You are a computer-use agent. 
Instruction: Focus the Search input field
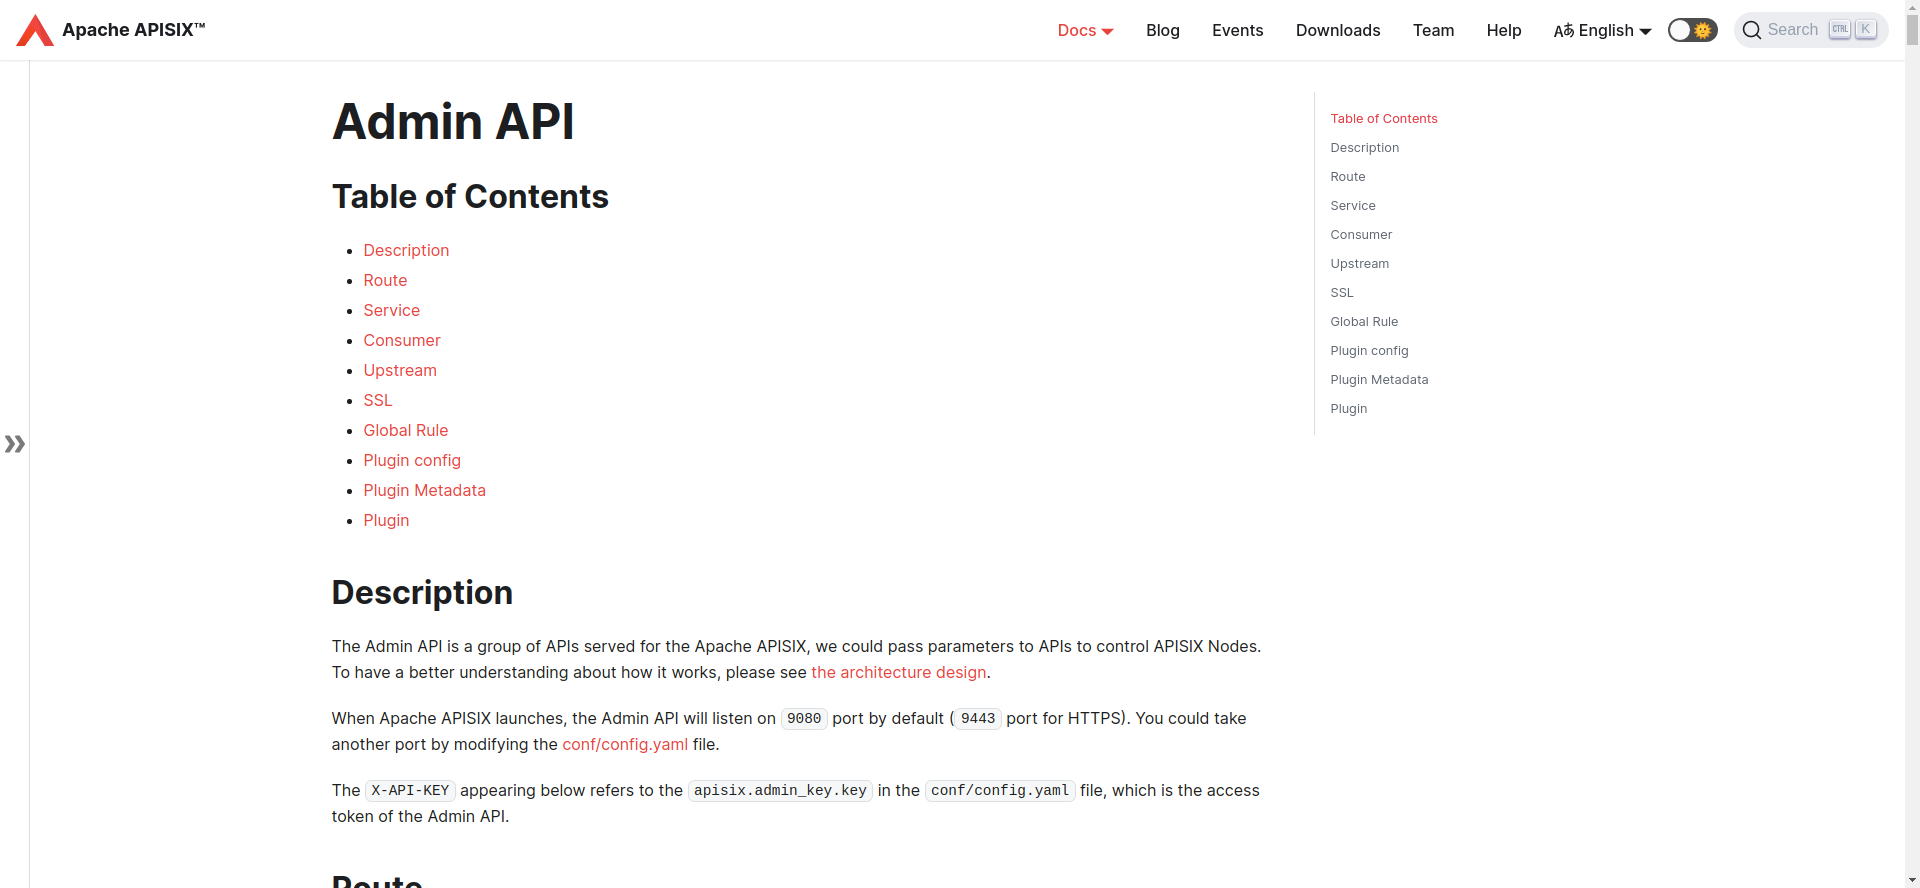pyautogui.click(x=1811, y=30)
